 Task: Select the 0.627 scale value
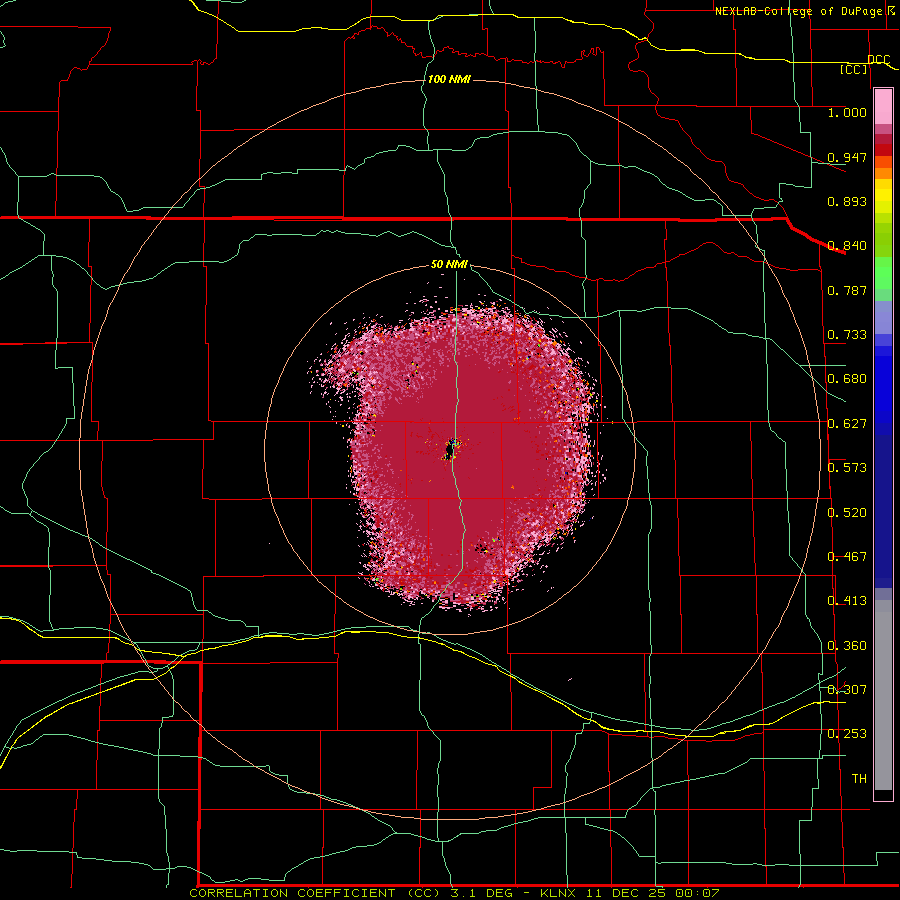point(847,424)
